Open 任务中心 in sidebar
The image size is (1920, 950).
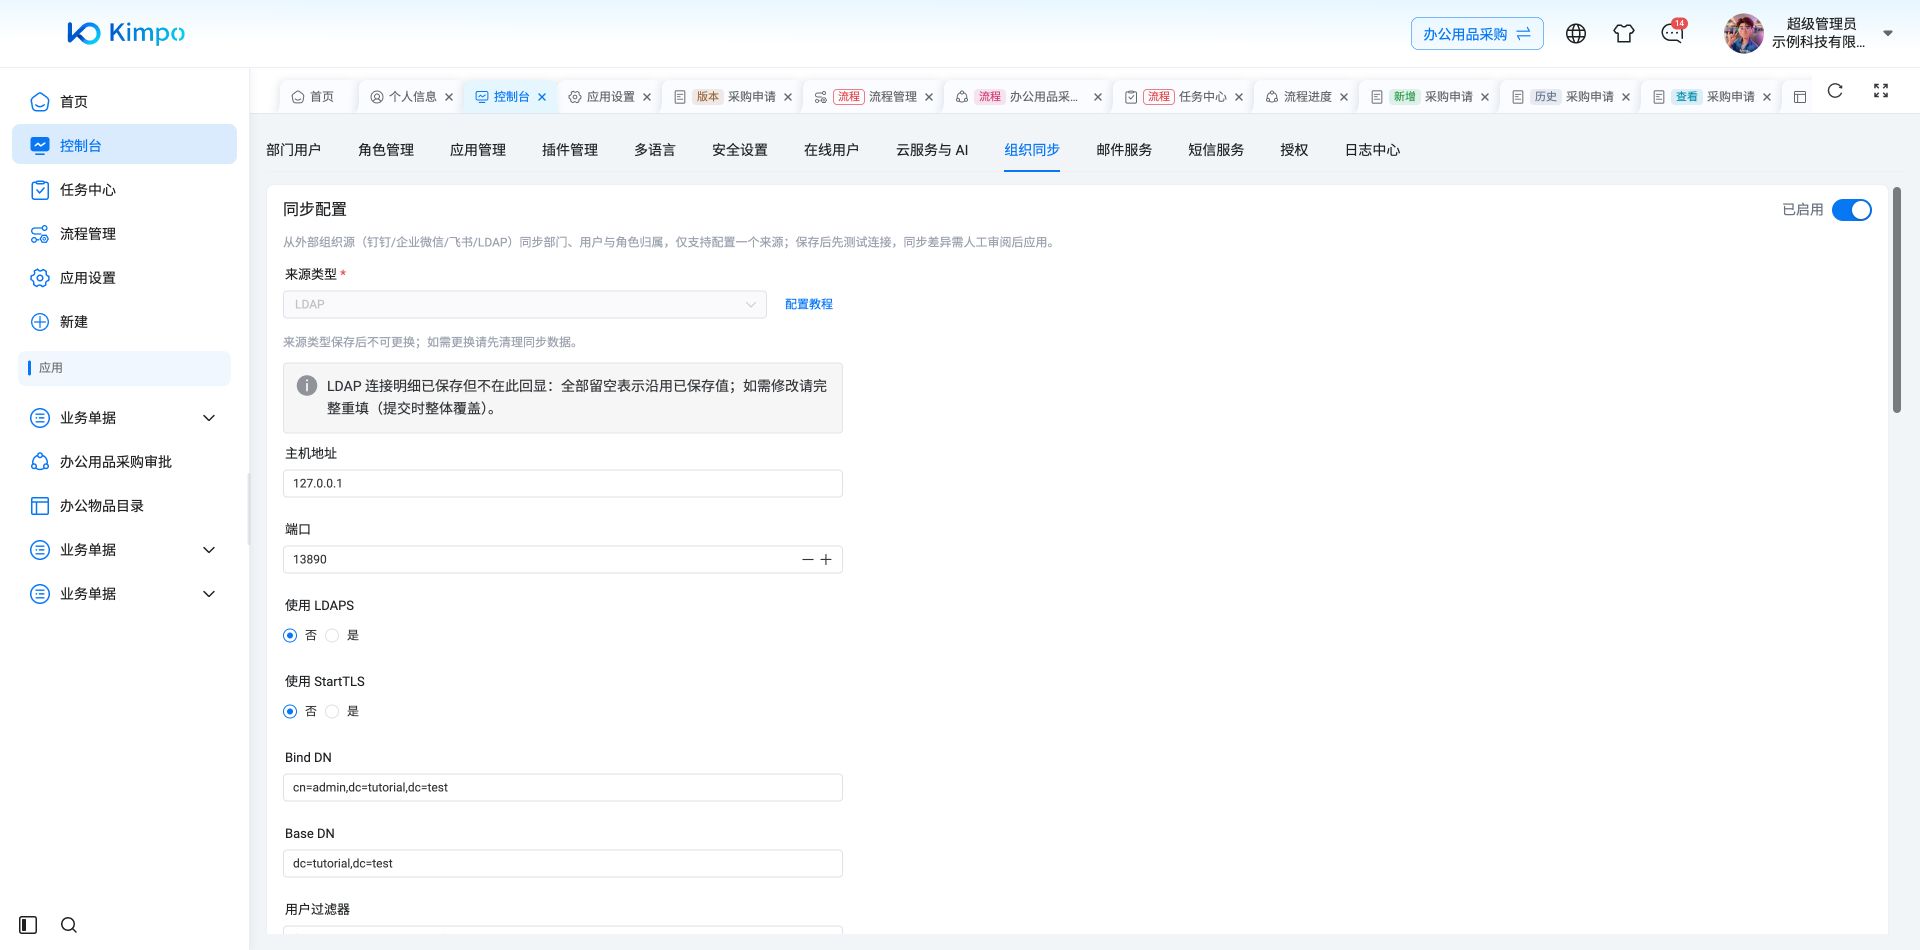pos(124,189)
